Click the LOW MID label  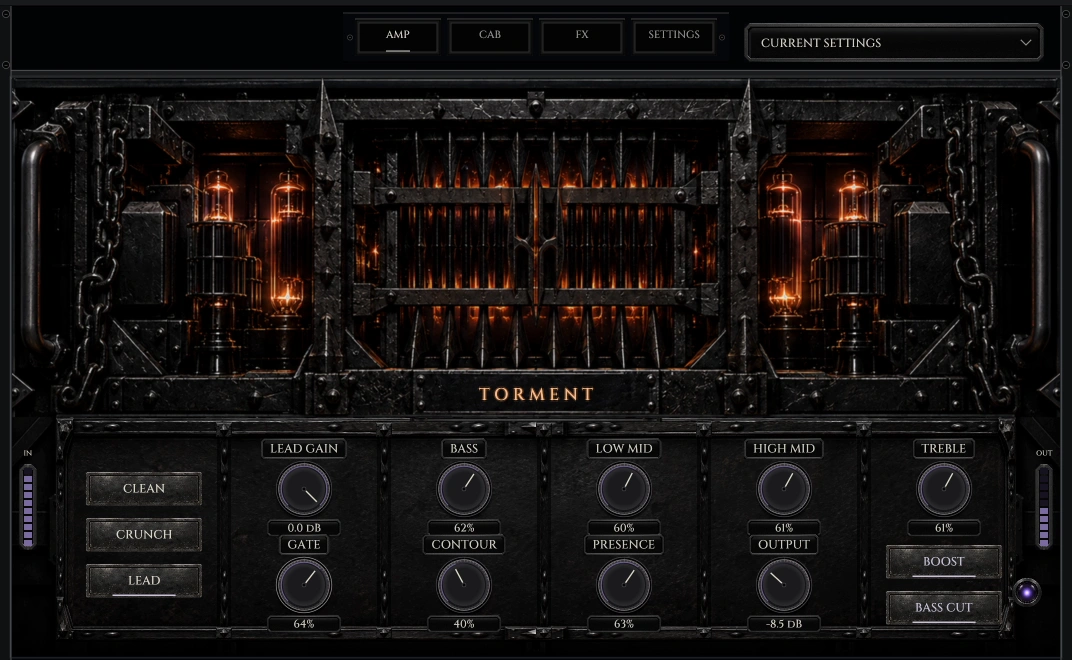pos(624,449)
